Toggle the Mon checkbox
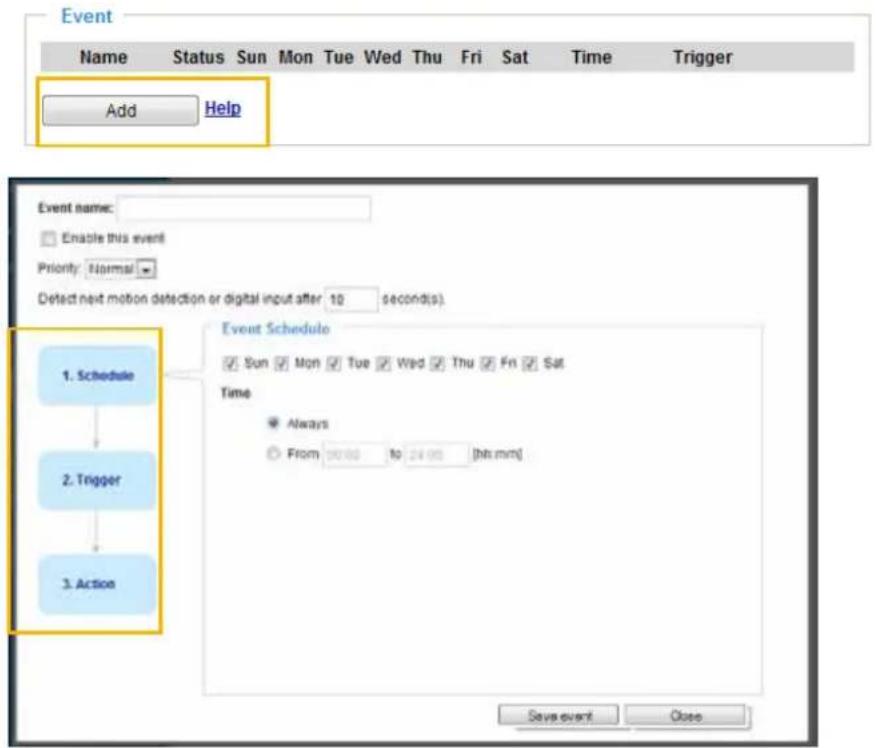Image resolution: width=876 pixels, height=748 pixels. pos(282,364)
